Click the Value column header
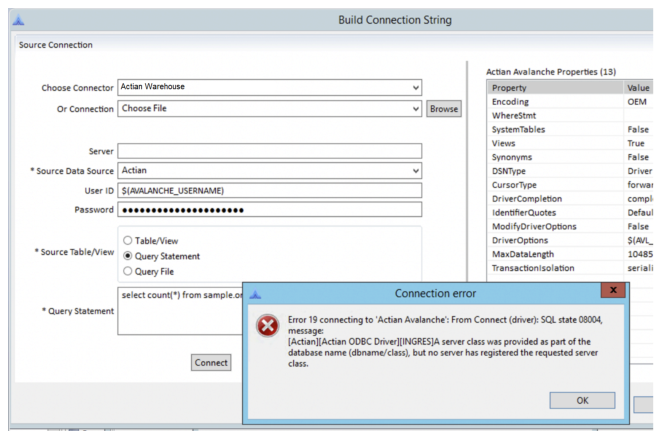This screenshot has height=439, width=662. pos(640,88)
